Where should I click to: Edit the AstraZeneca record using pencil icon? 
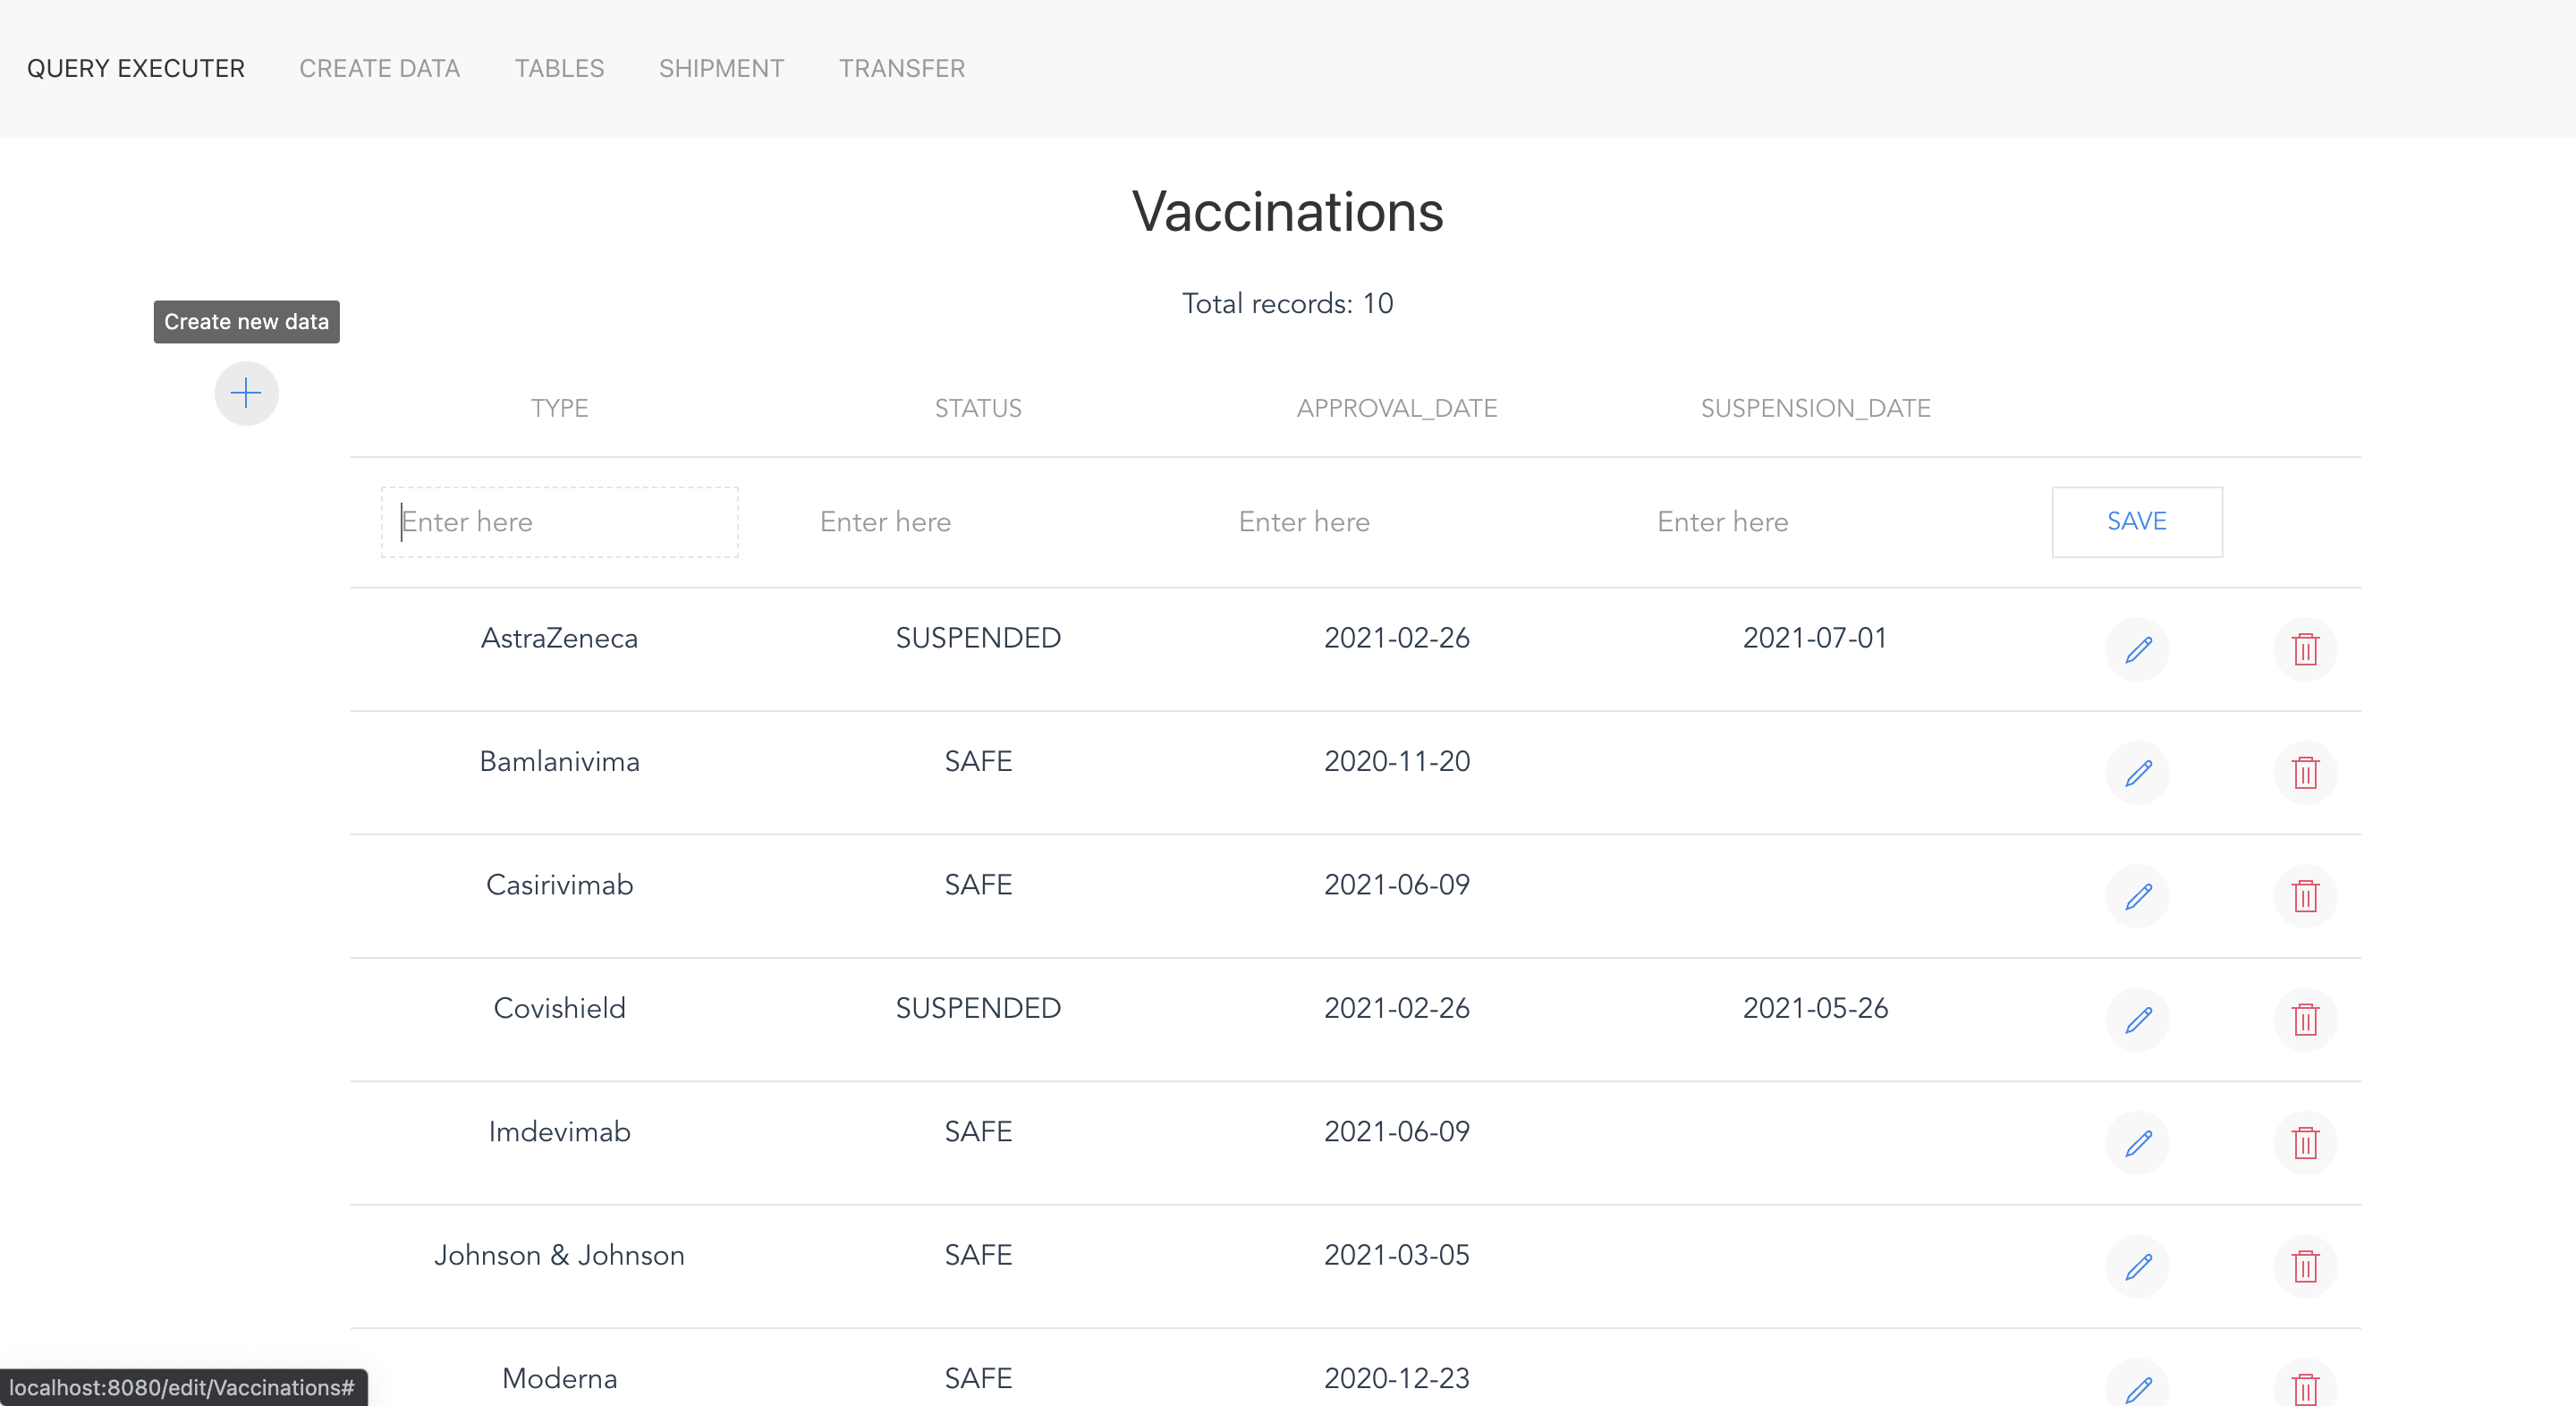click(x=2139, y=649)
